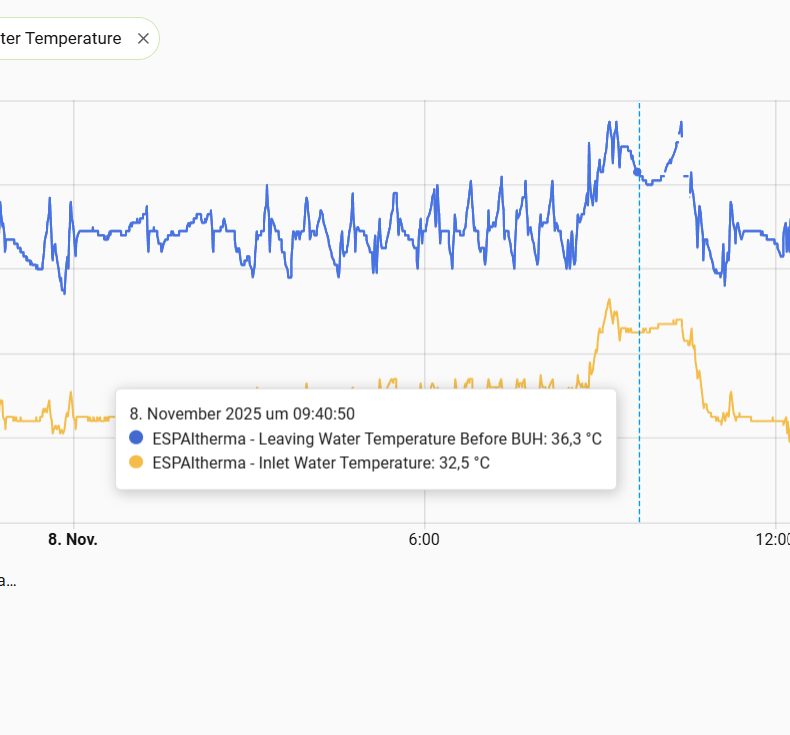This screenshot has width=790, height=735.
Task: Click the blue dot in the tooltip
Action: [x=137, y=438]
